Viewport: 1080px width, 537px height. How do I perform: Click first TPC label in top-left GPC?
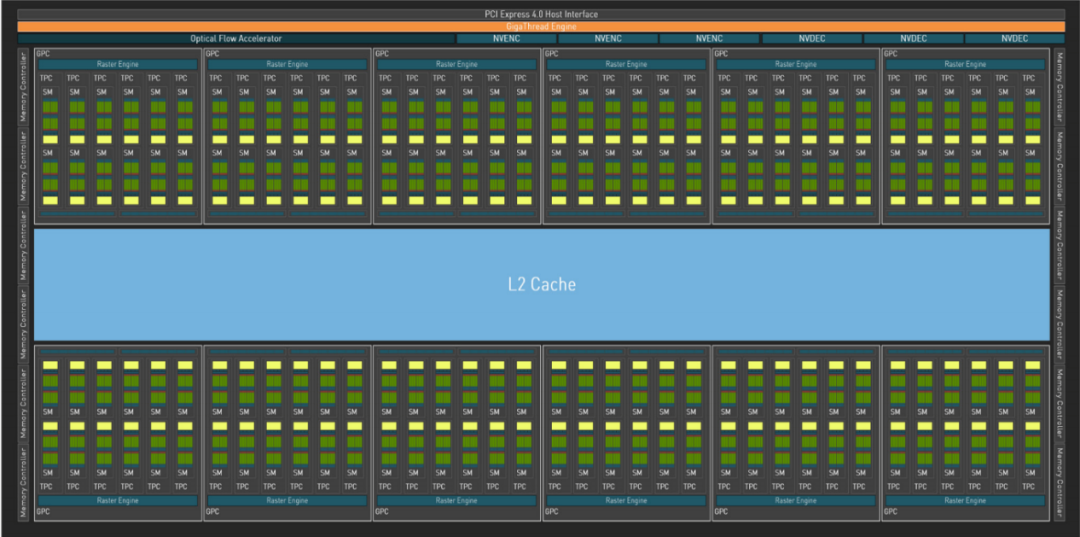click(47, 78)
